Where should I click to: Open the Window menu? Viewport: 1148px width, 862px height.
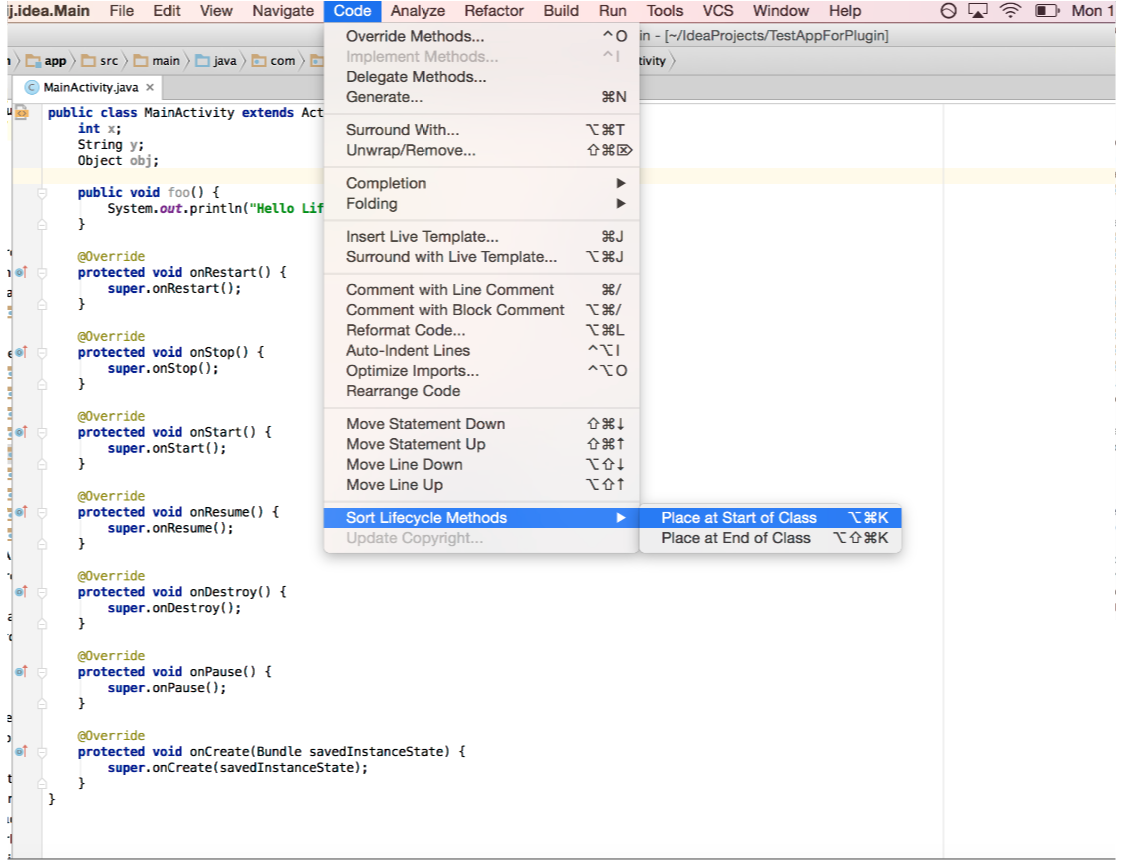click(780, 11)
